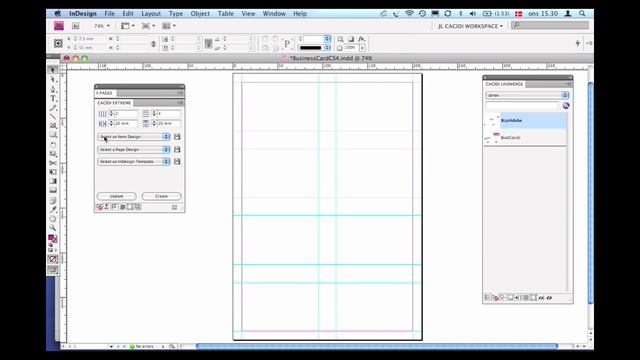Select the Type tool
This screenshot has width=640, height=360.
click(53, 98)
